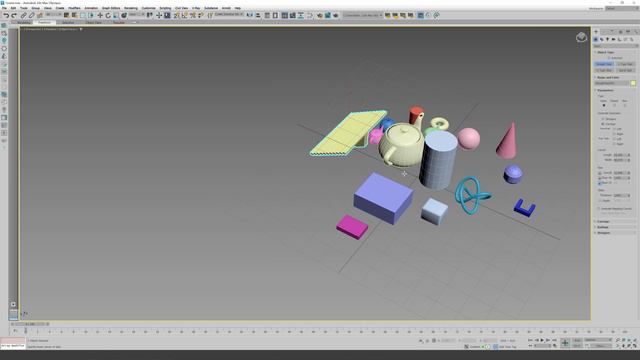Choose the Select and Scale tool

pyautogui.click(x=116, y=16)
